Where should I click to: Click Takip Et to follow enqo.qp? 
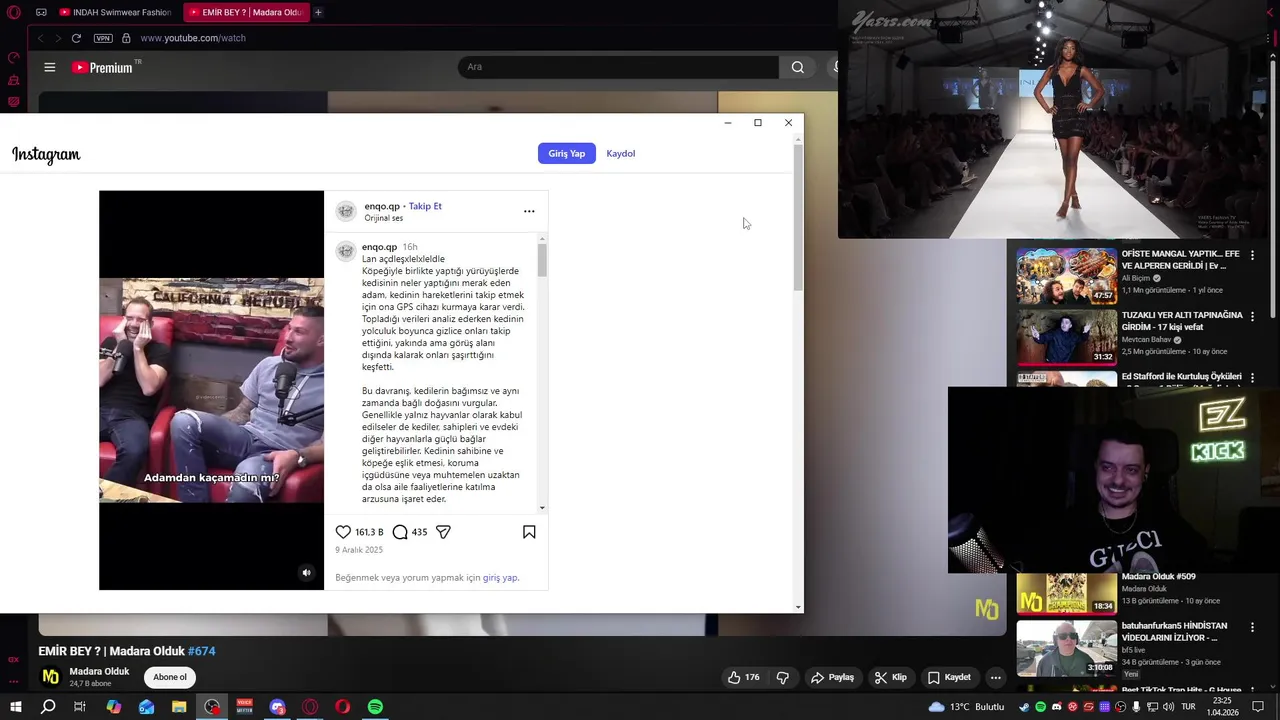[425, 206]
